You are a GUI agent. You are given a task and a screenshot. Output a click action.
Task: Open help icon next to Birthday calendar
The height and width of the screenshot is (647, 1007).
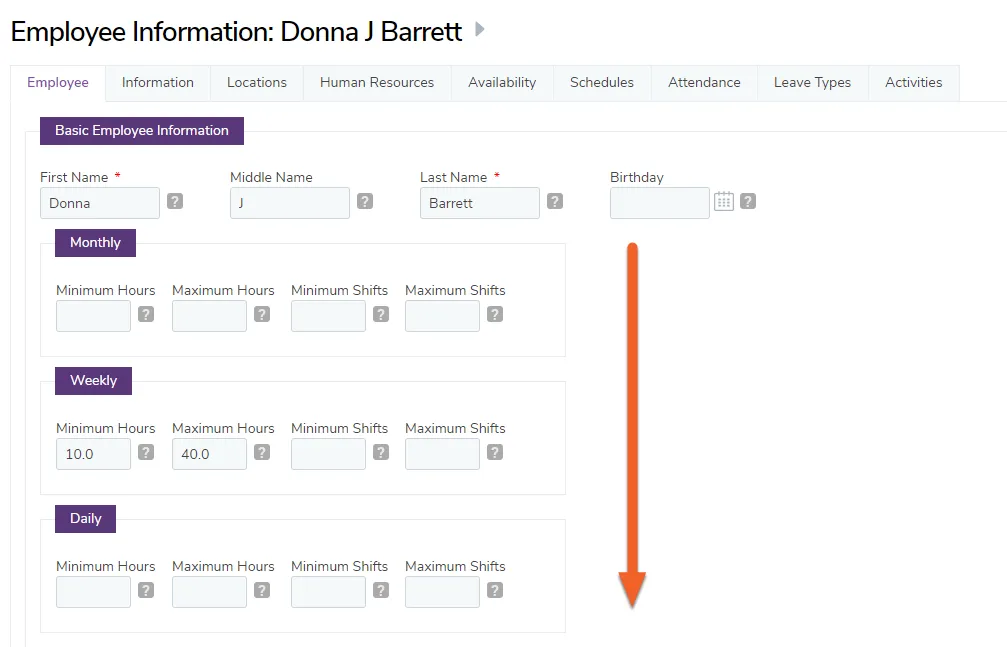(748, 202)
